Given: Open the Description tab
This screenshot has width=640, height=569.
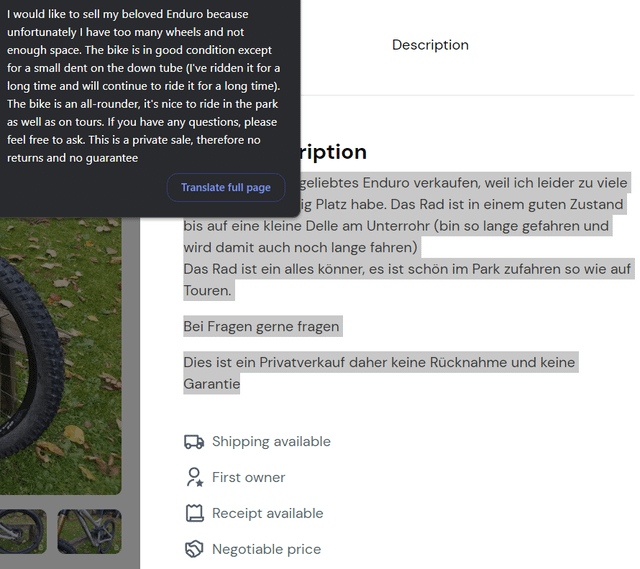Looking at the screenshot, I should pyautogui.click(x=430, y=45).
